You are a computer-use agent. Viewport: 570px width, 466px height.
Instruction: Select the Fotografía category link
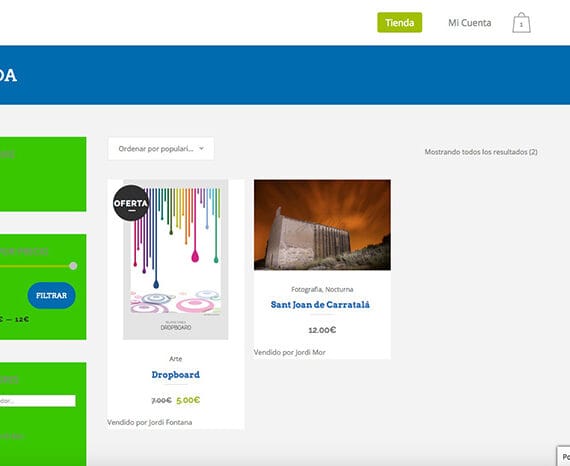click(x=306, y=289)
